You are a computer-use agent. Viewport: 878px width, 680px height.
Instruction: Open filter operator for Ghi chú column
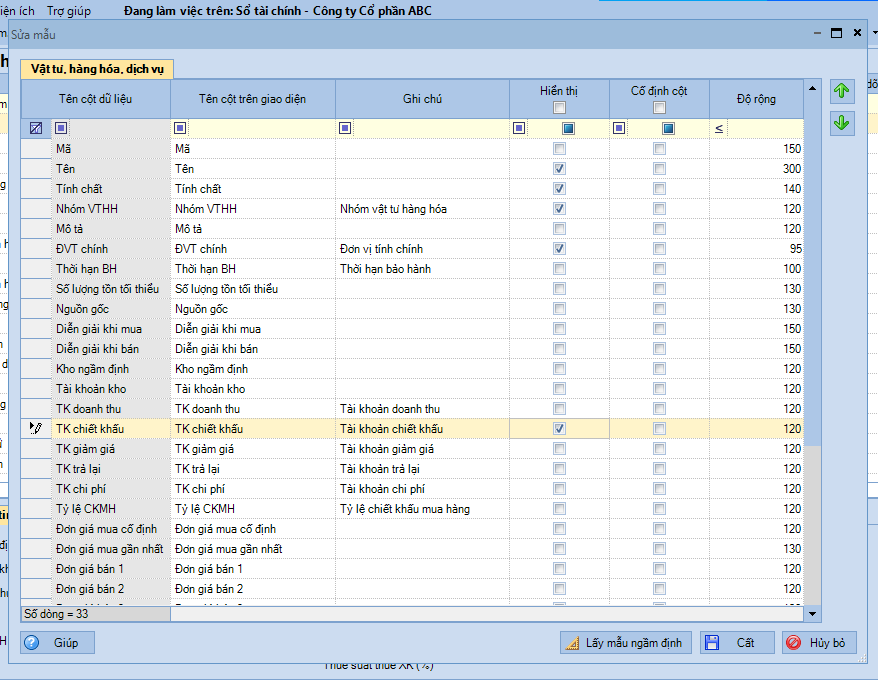(345, 128)
